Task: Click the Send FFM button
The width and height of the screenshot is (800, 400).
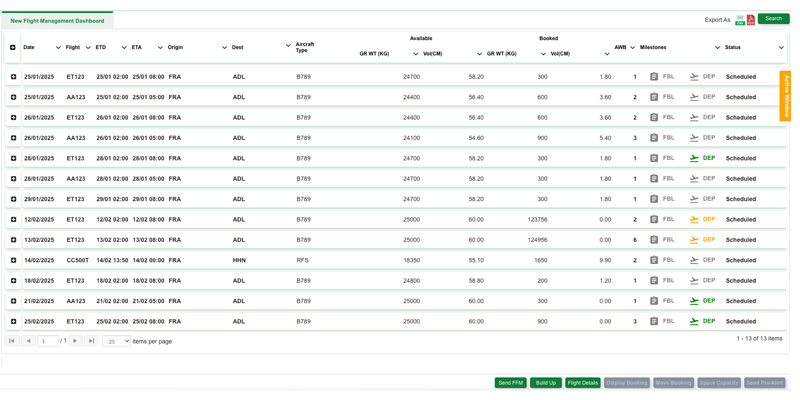Action: [x=510, y=383]
